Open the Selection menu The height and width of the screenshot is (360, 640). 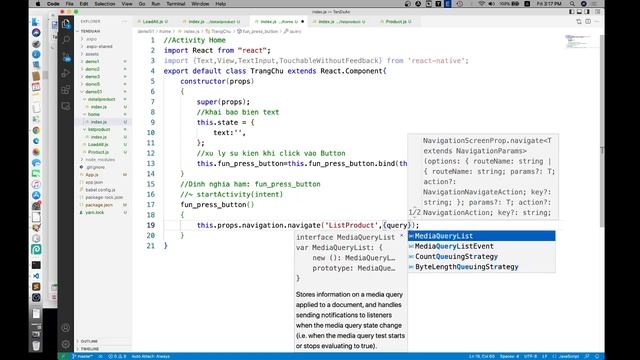(x=104, y=4)
